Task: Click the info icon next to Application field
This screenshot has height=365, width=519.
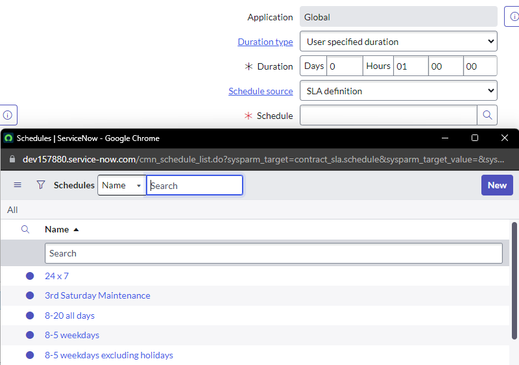Action: point(513,16)
